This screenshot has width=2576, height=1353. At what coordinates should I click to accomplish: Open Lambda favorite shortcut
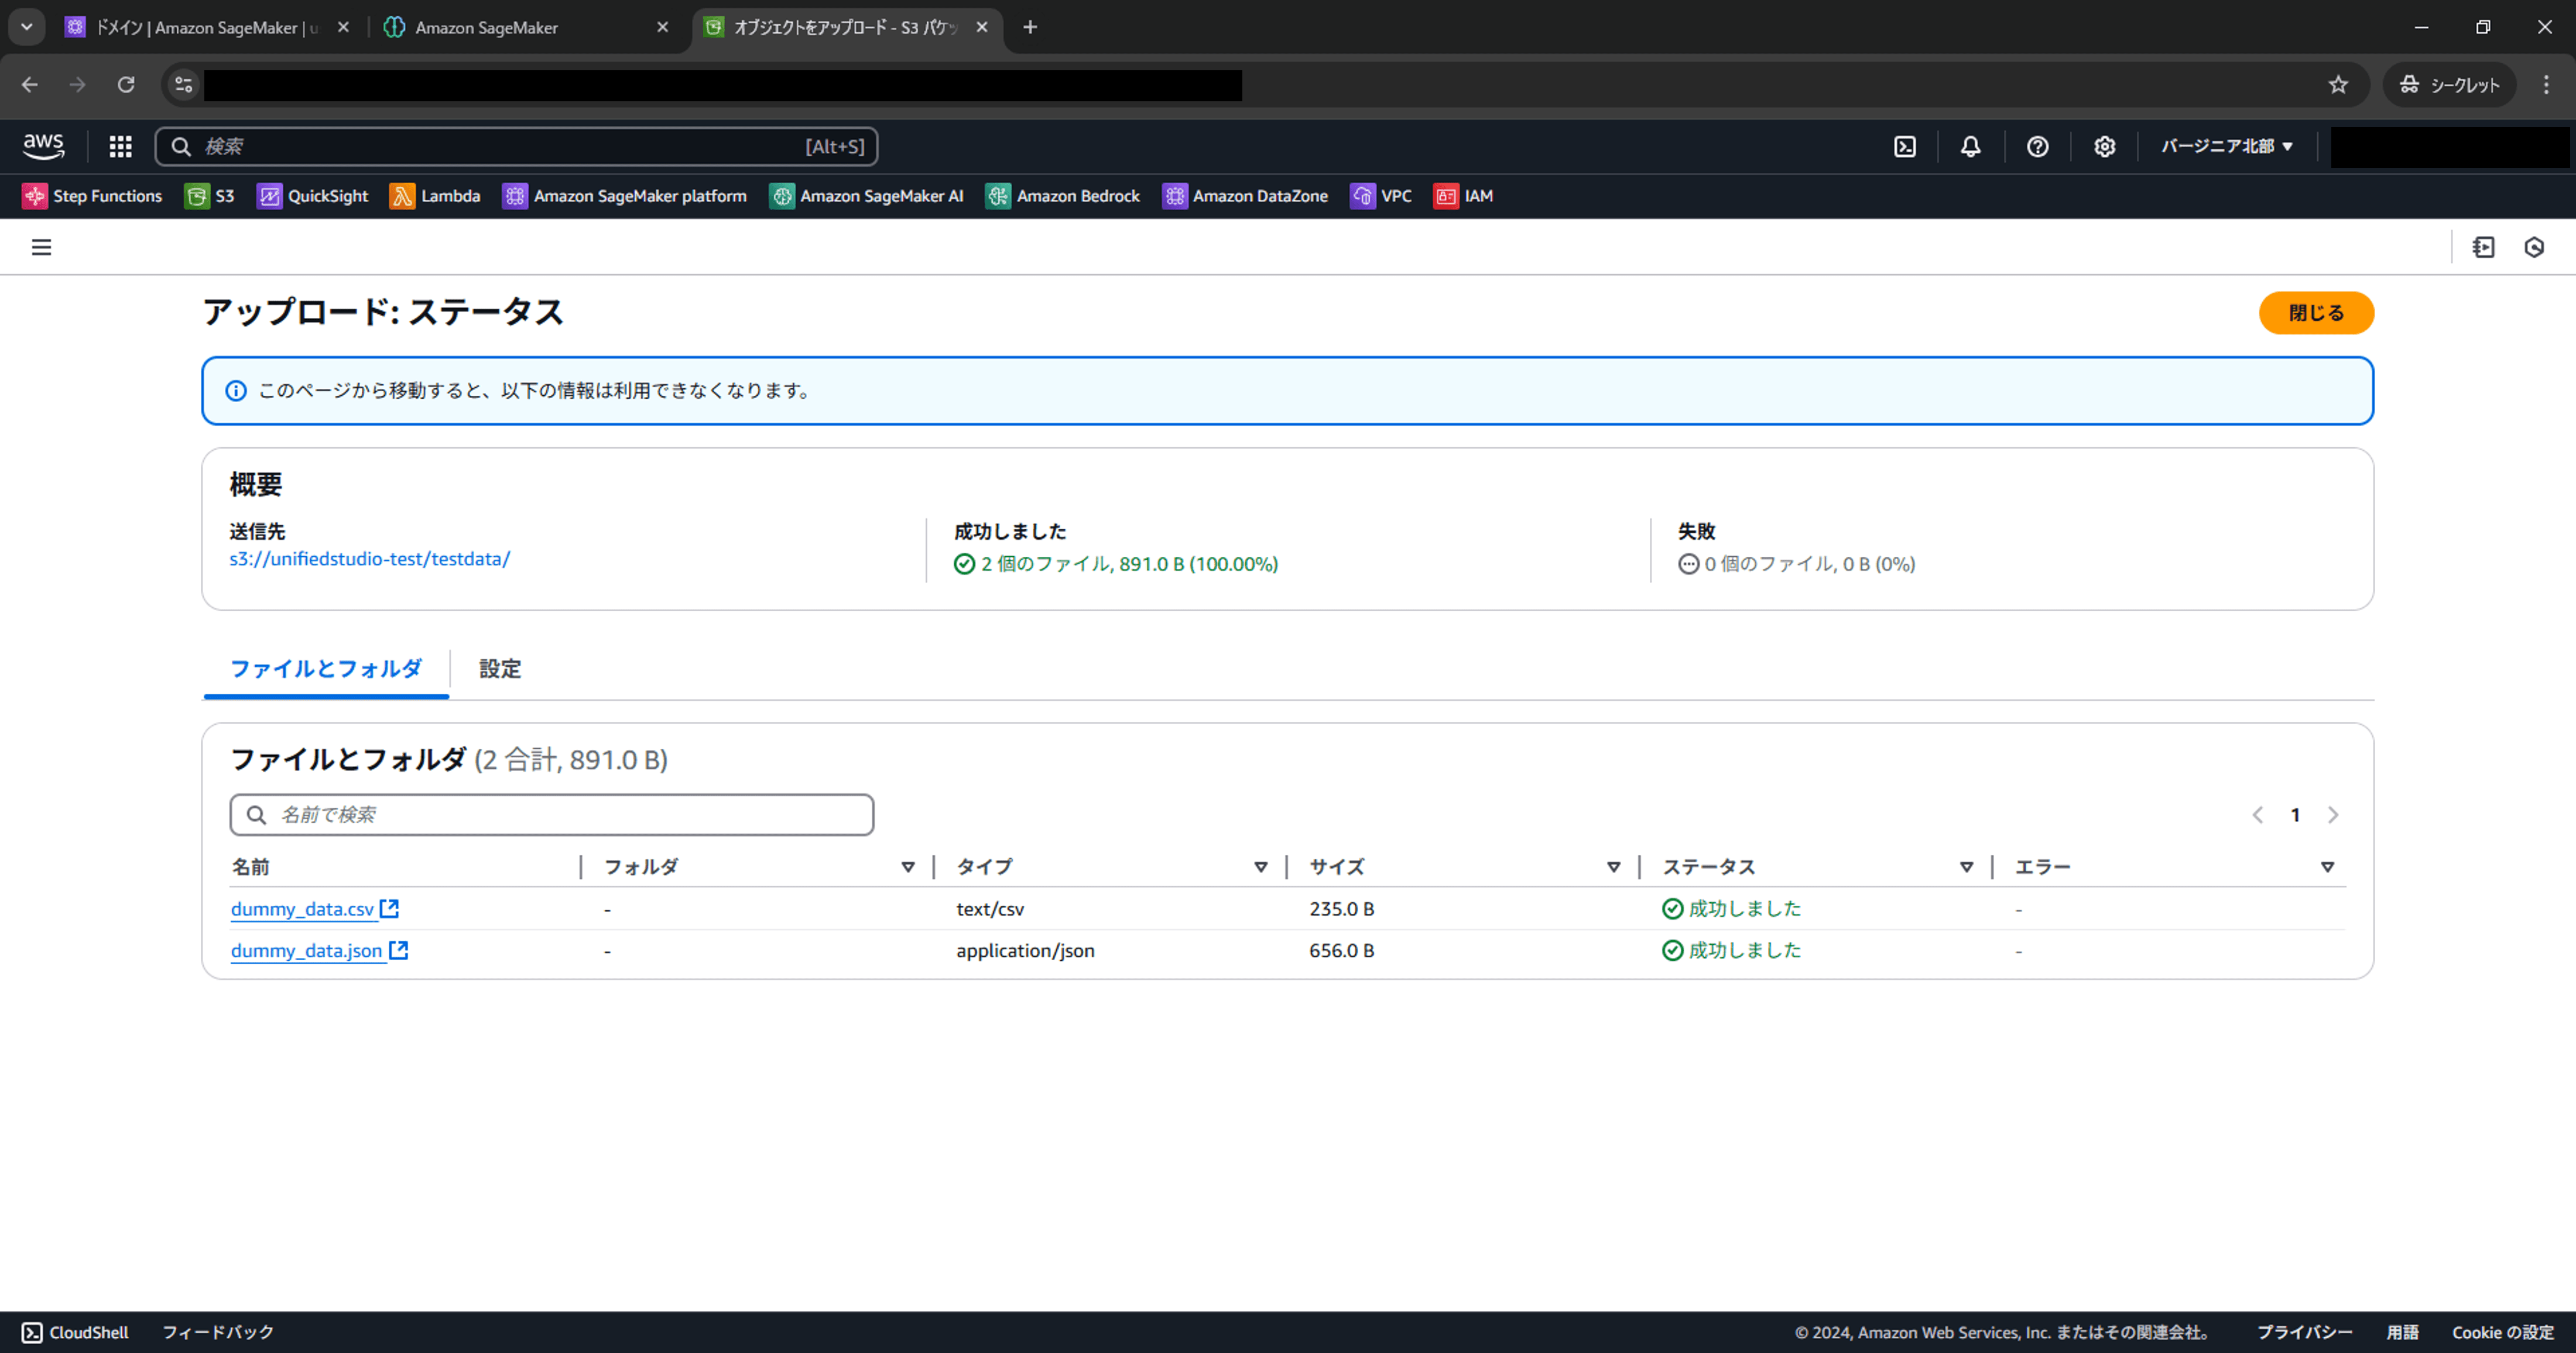pyautogui.click(x=435, y=196)
